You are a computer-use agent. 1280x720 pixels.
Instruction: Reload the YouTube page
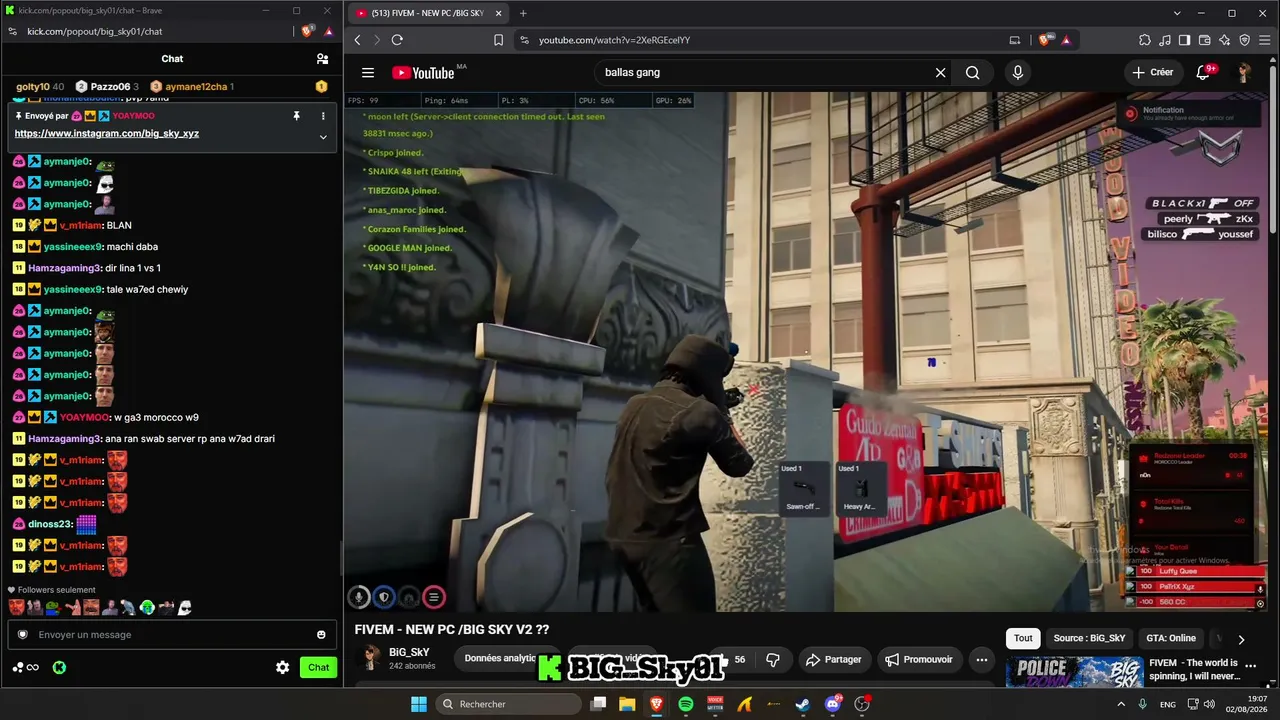tap(397, 40)
